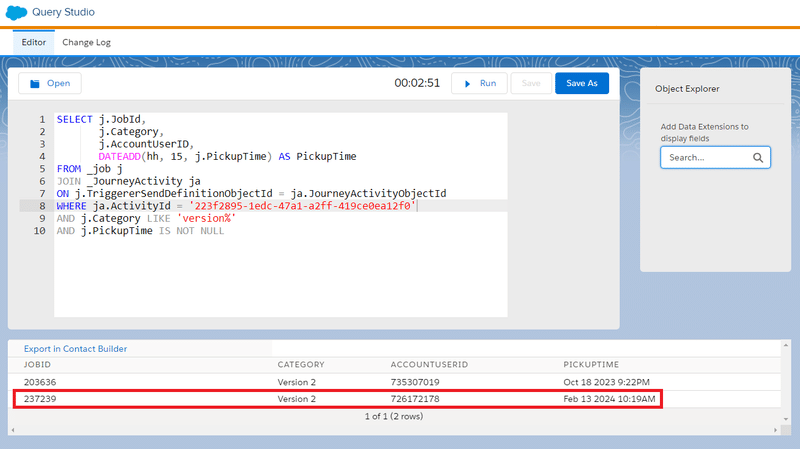
Task: Click the Salesforce cloud logo
Action: tap(16, 12)
